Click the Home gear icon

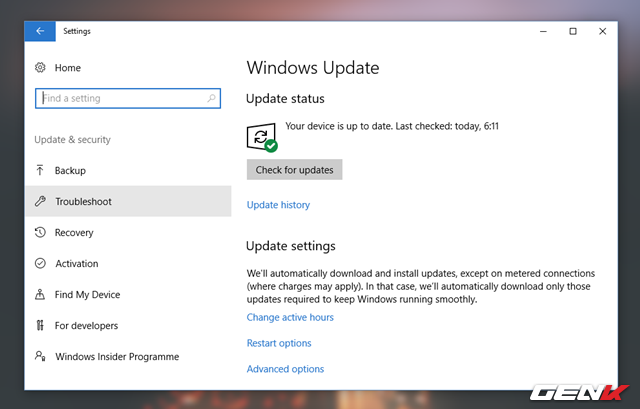40,67
